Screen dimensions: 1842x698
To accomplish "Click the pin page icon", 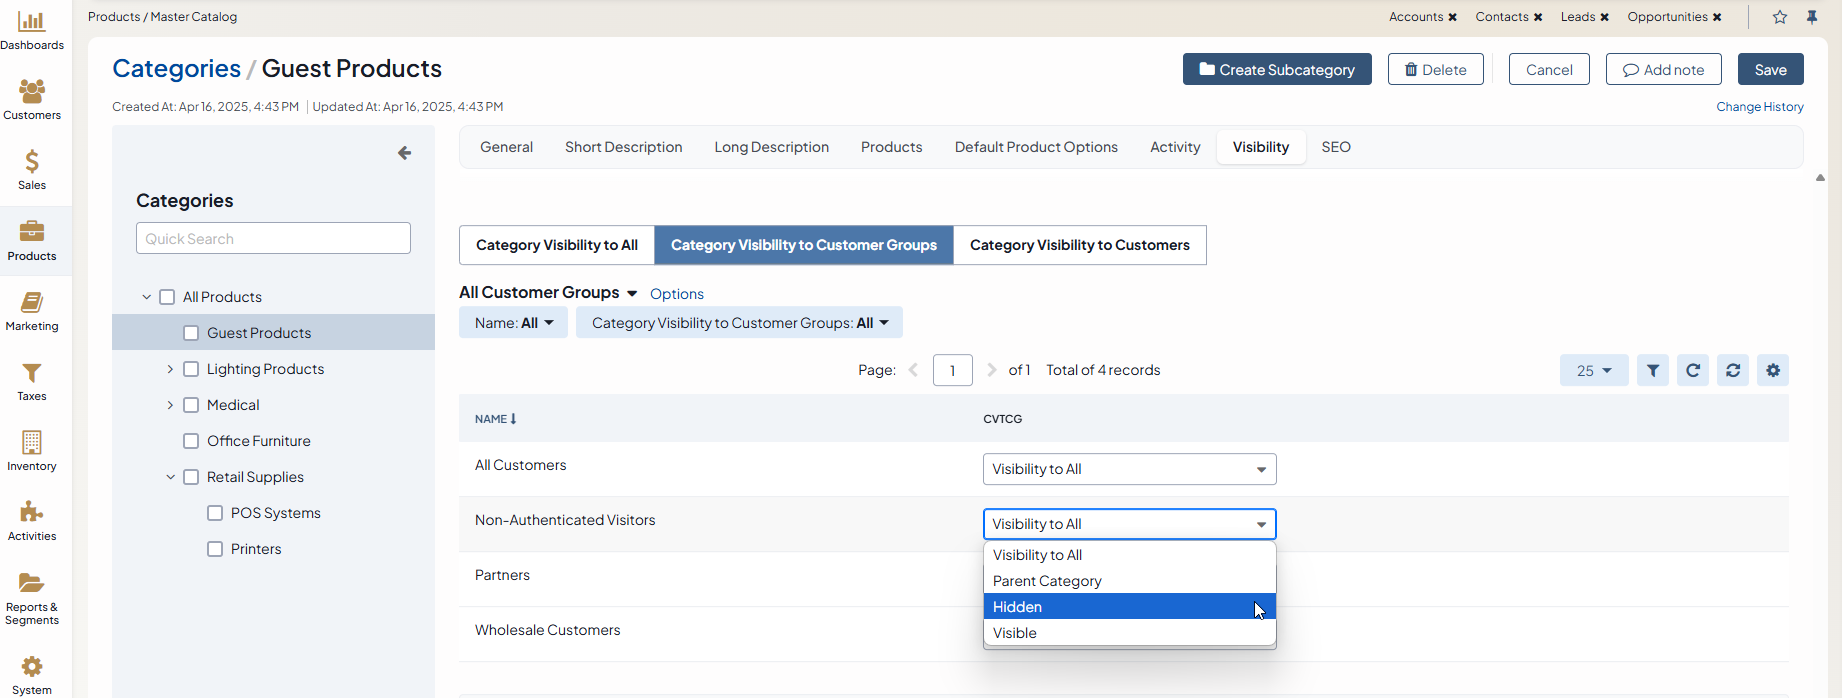I will pos(1812,17).
